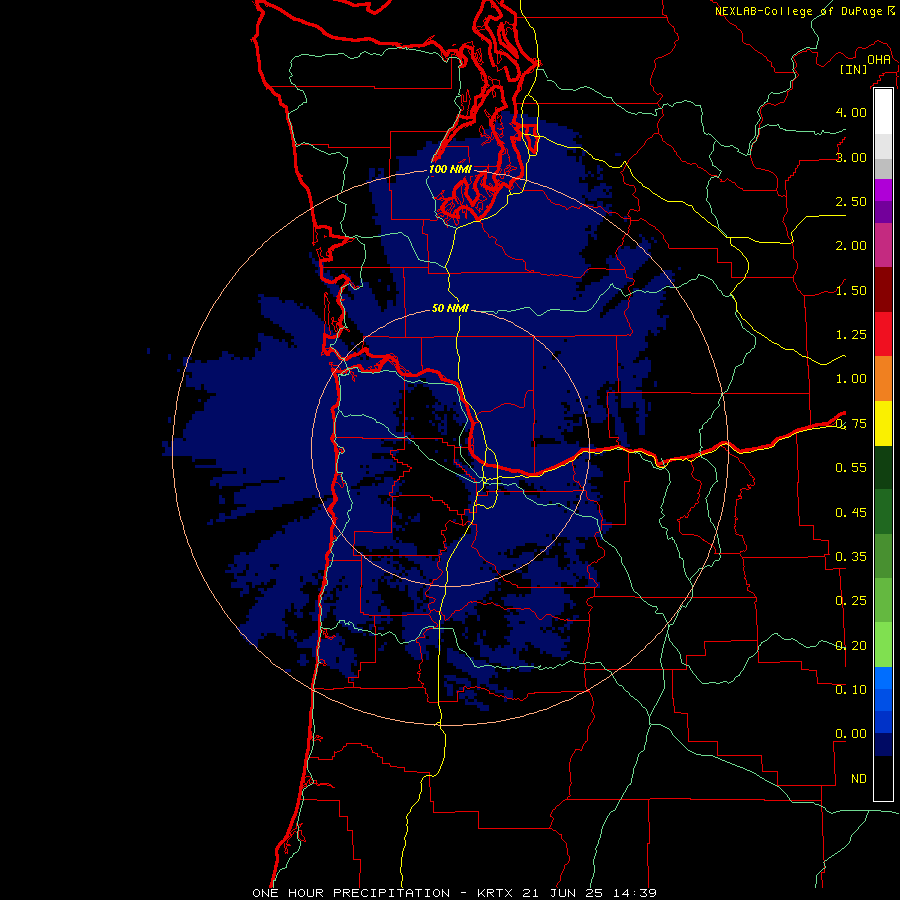The height and width of the screenshot is (900, 900).
Task: Select the 1.25 legend value
Action: click(x=851, y=335)
